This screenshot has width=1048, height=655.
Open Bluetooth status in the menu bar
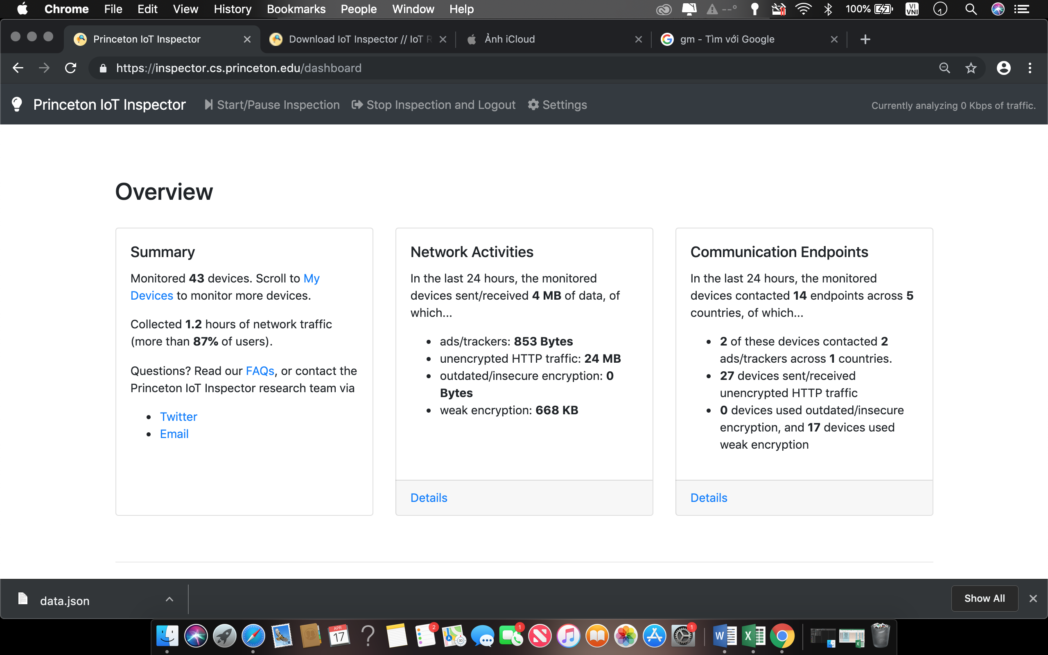pos(828,9)
